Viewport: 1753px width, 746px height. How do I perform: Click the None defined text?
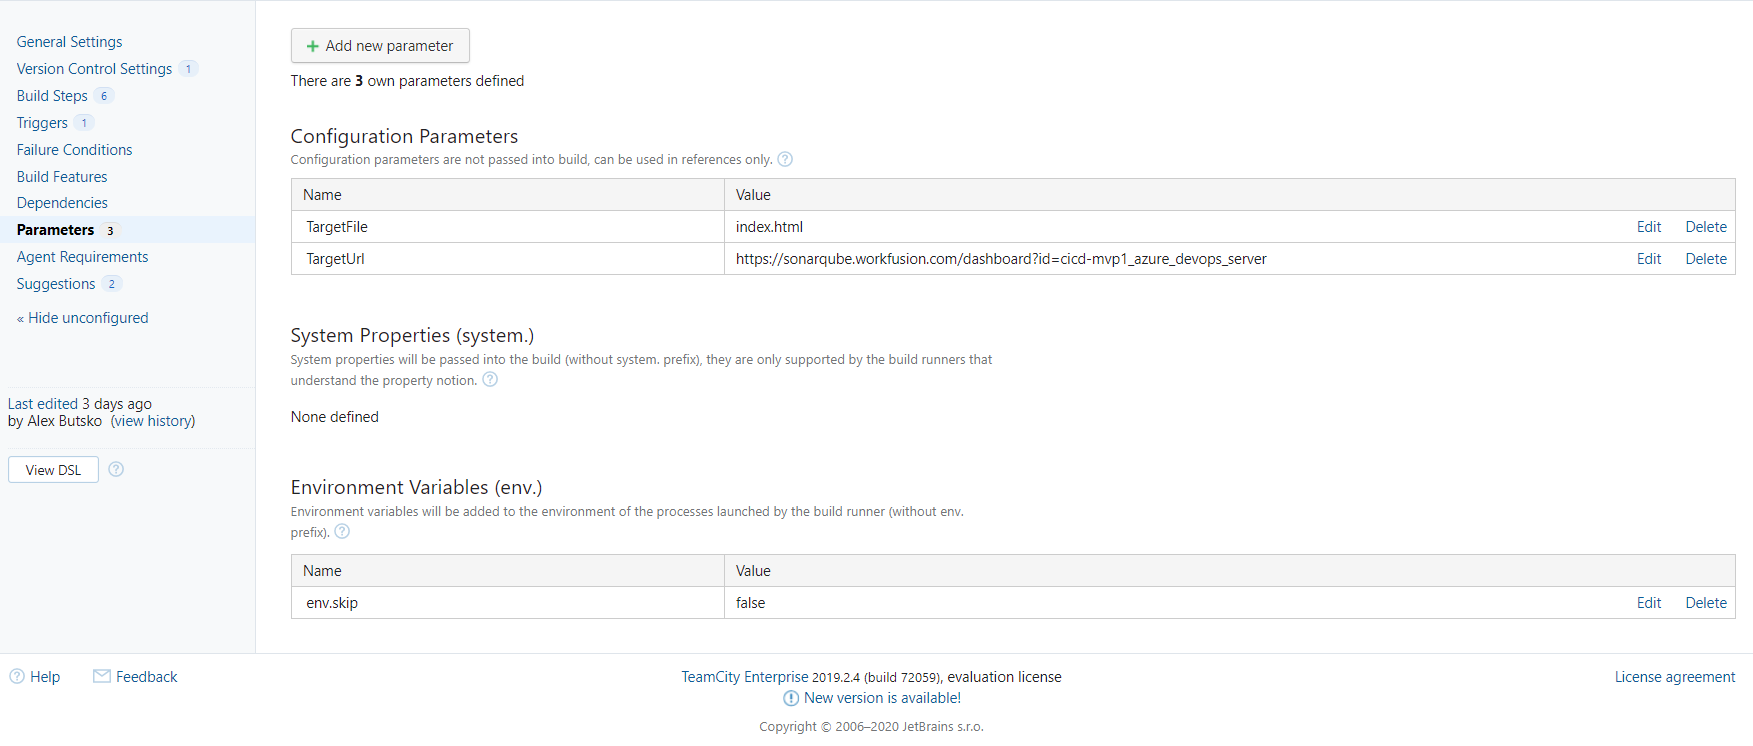tap(334, 417)
